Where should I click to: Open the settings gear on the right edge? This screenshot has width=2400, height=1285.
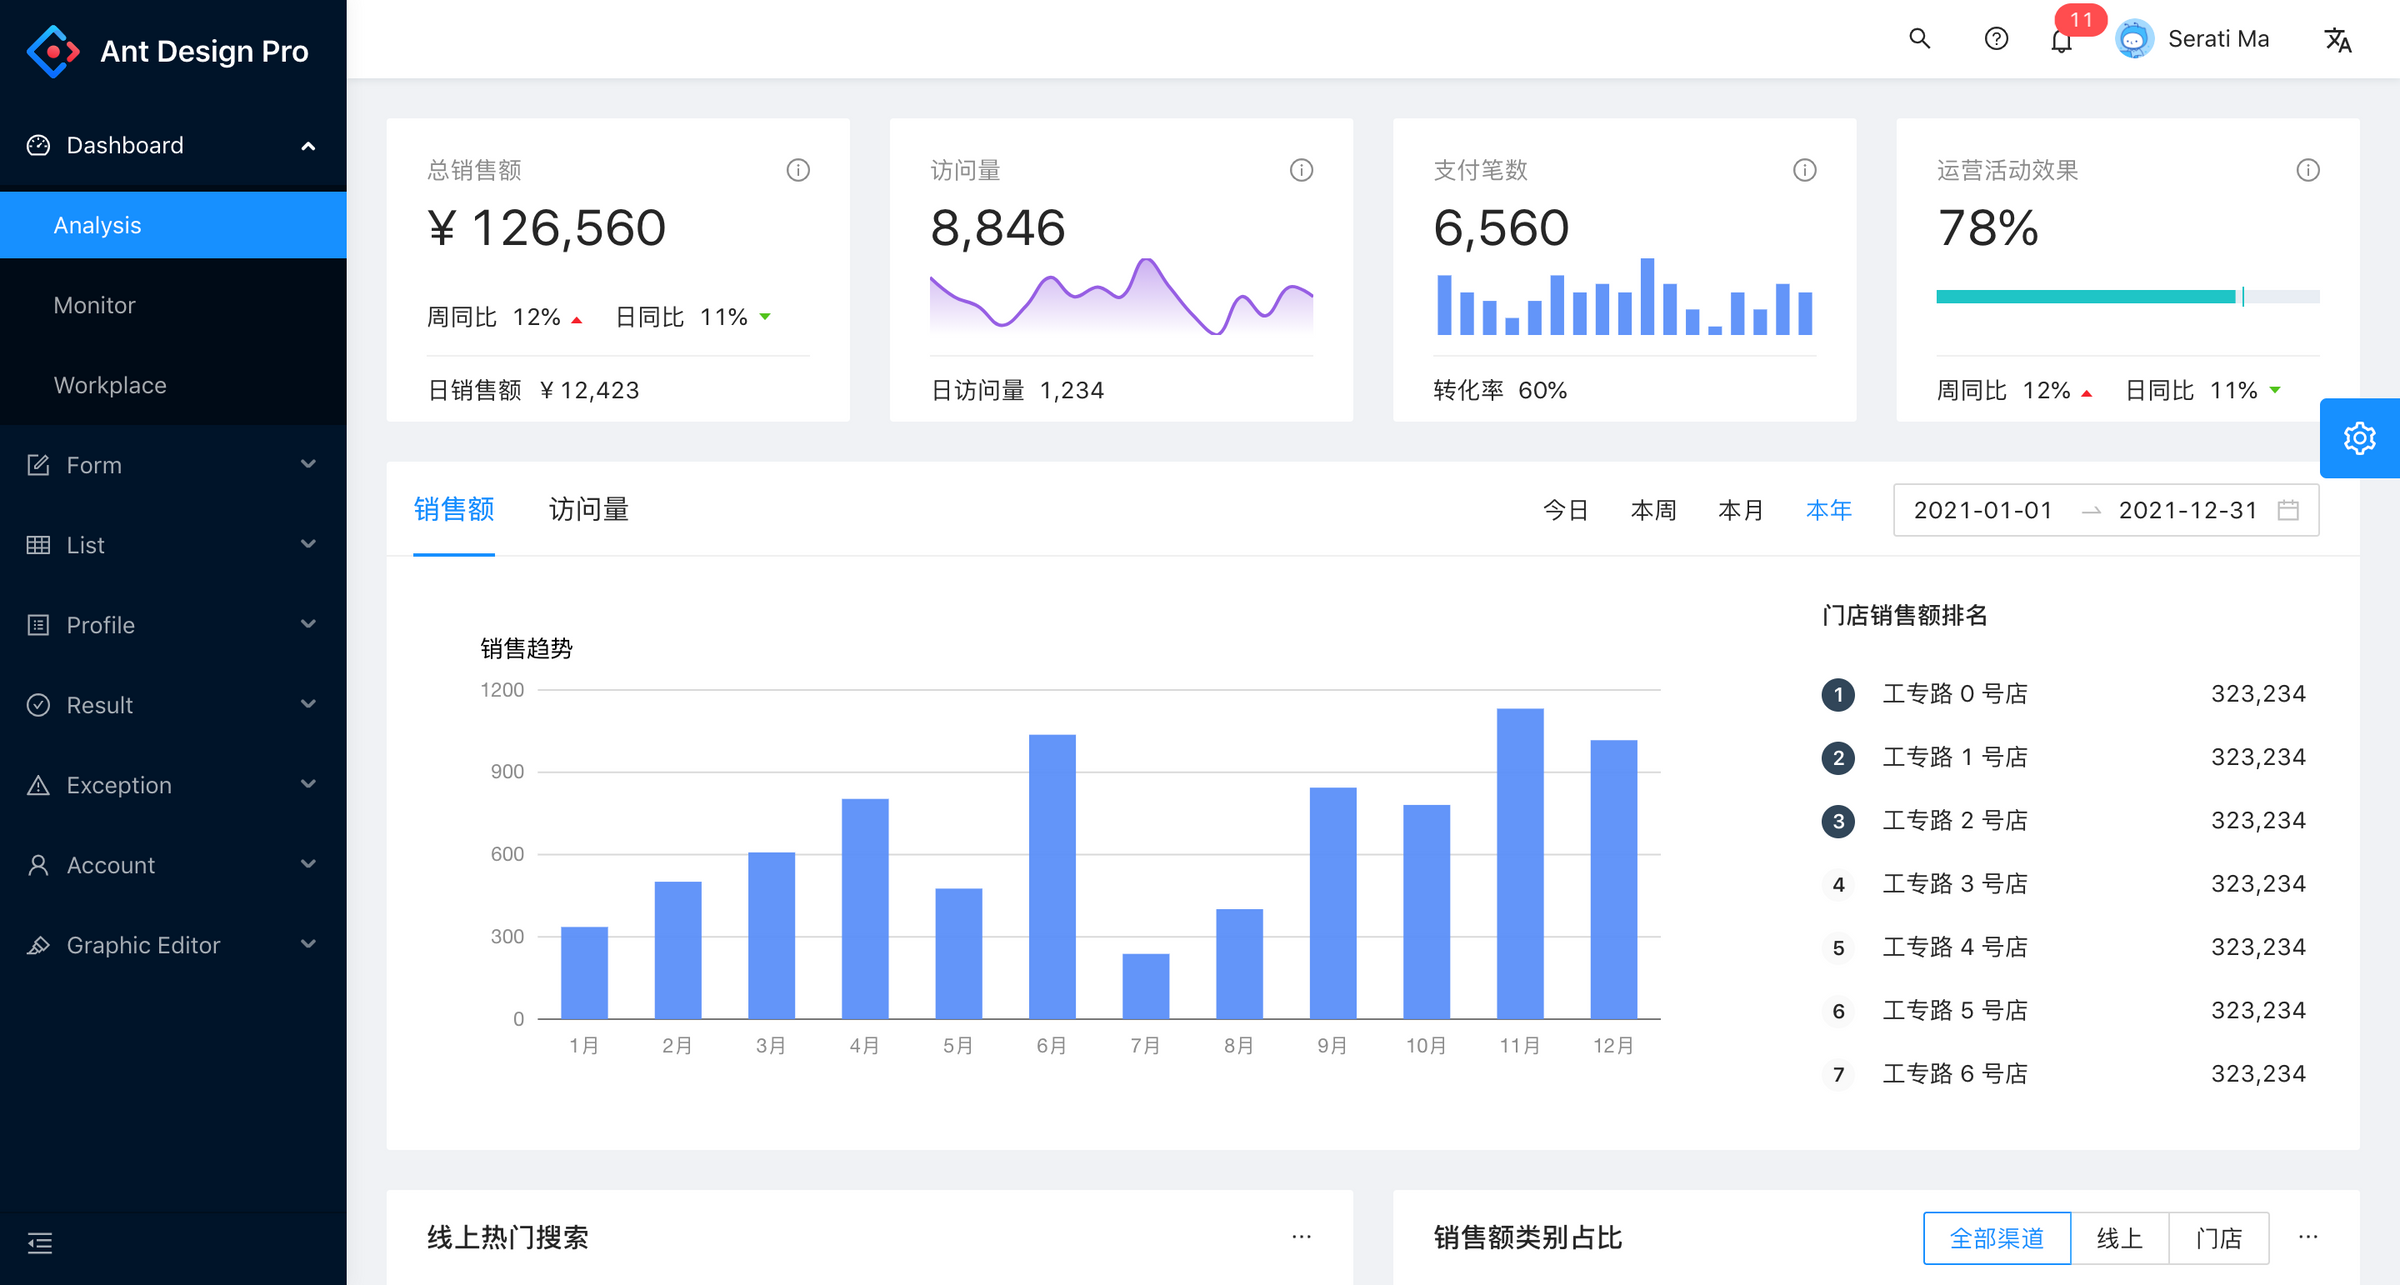(x=2359, y=437)
